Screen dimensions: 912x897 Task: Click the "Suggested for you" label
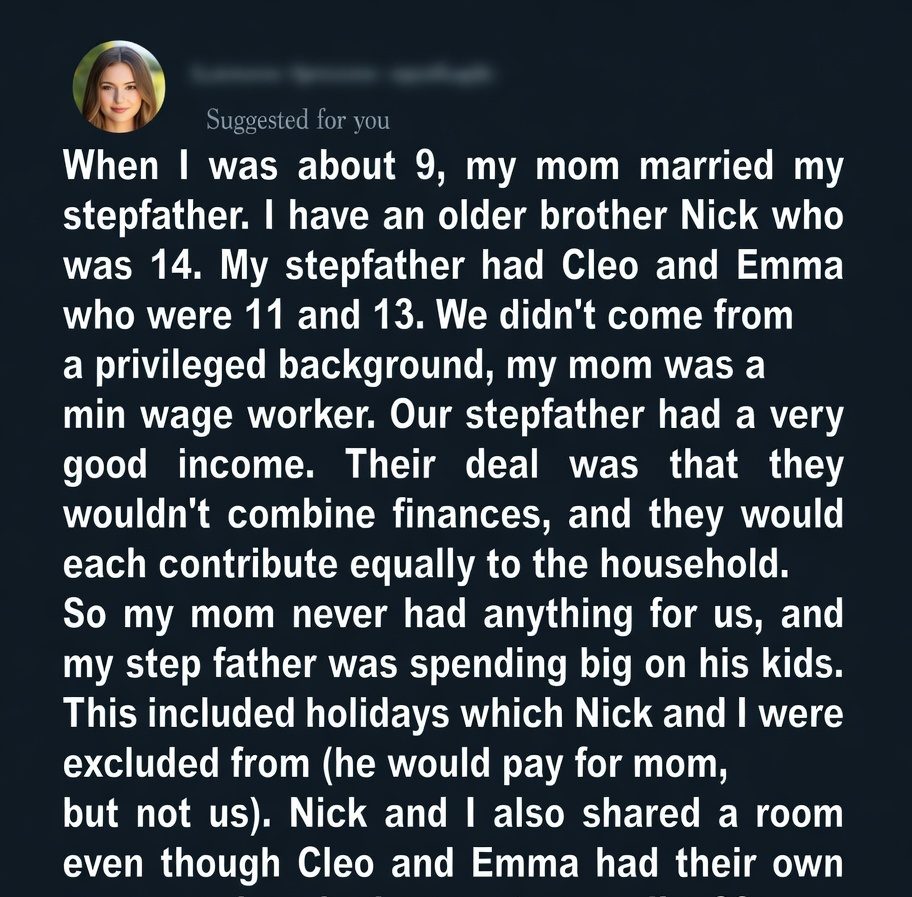click(x=297, y=121)
